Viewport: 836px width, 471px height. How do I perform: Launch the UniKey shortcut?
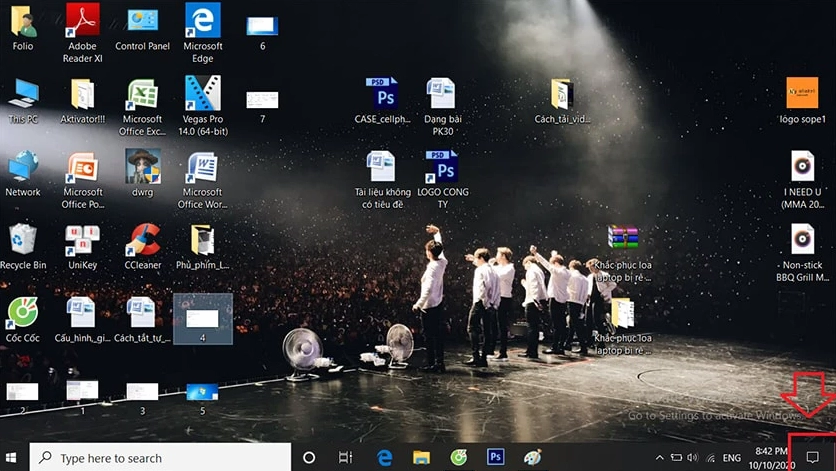83,247
